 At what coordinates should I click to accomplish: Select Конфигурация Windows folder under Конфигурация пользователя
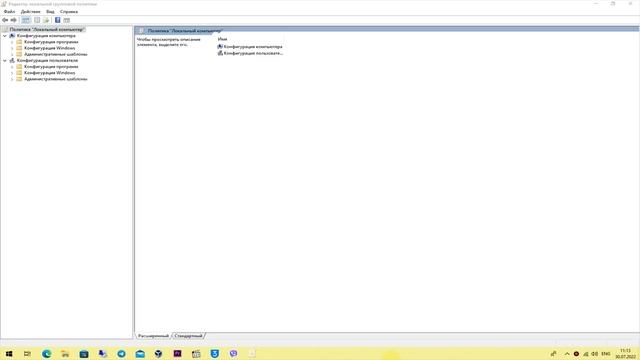tap(49, 73)
